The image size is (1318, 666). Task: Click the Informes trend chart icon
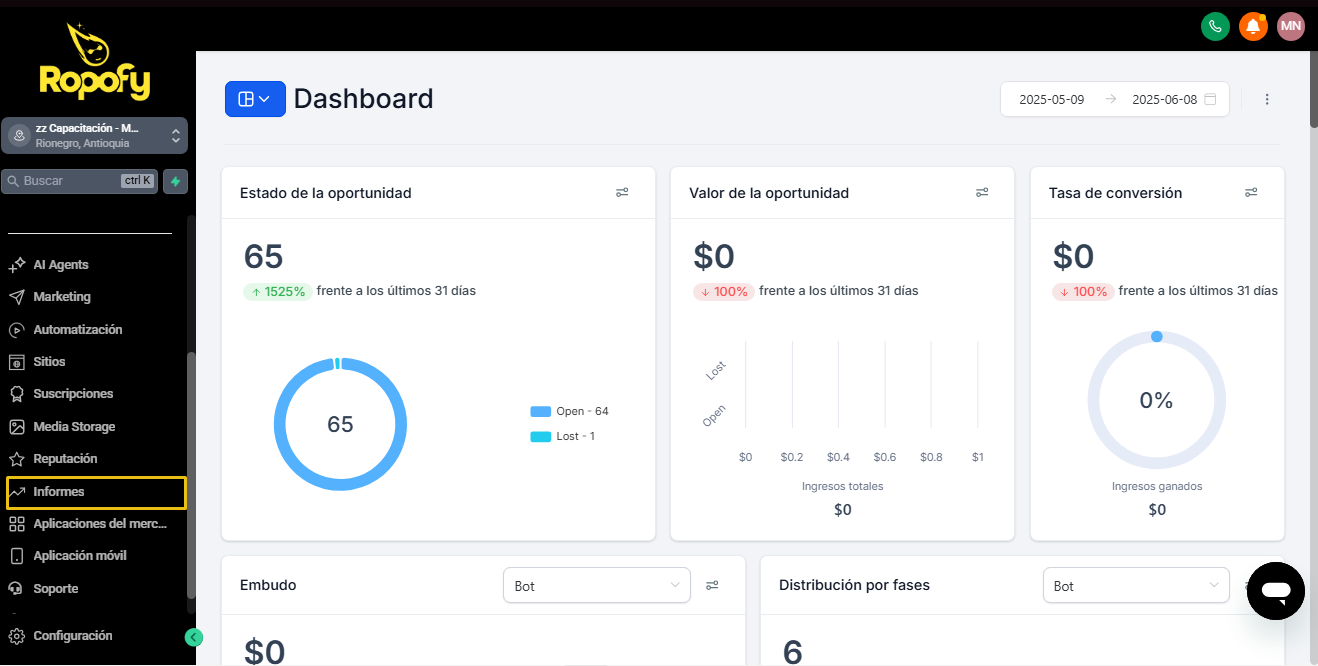click(17, 492)
